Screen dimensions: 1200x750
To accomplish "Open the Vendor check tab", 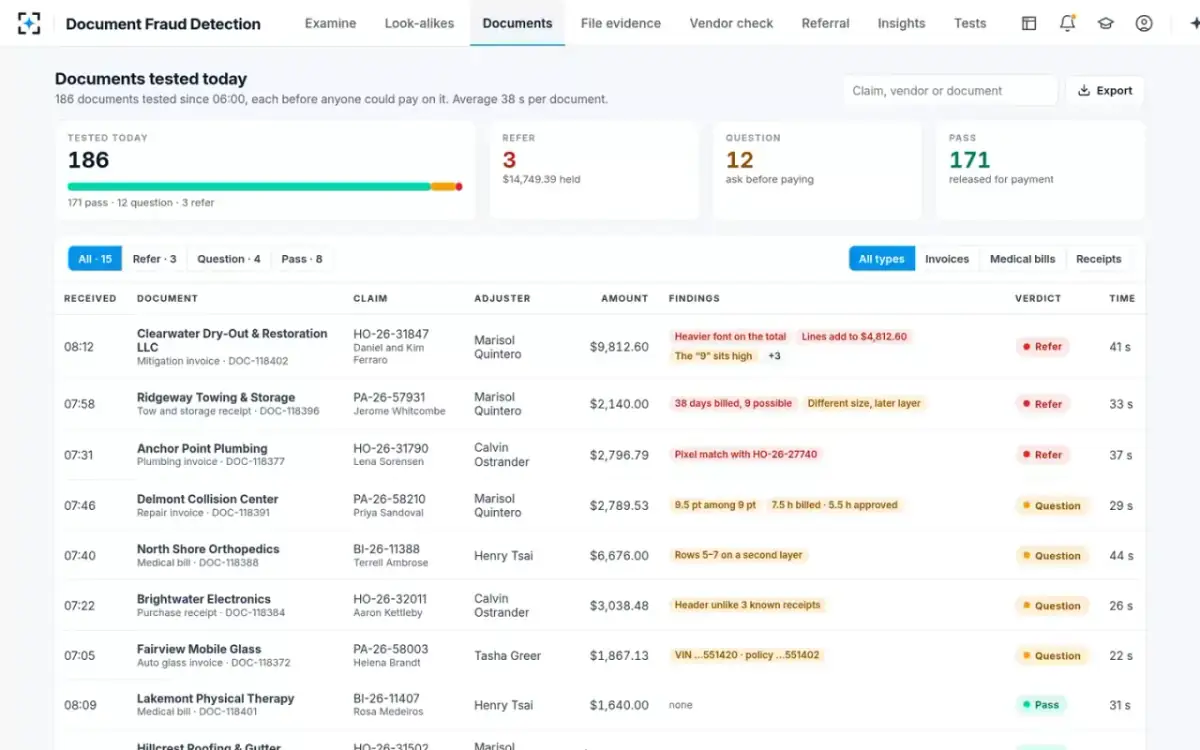I will point(731,23).
